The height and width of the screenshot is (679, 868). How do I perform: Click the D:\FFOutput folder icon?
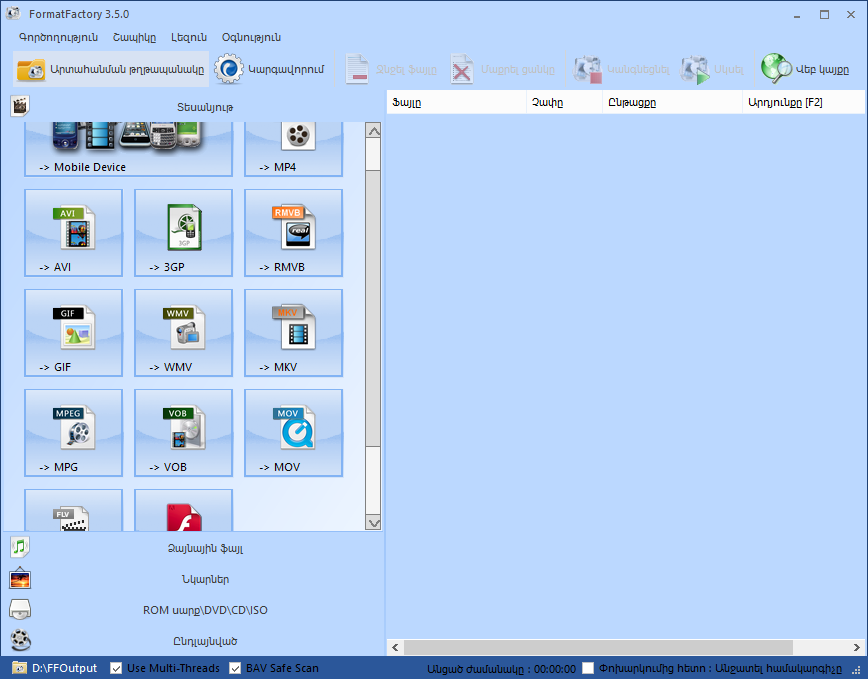[19, 668]
